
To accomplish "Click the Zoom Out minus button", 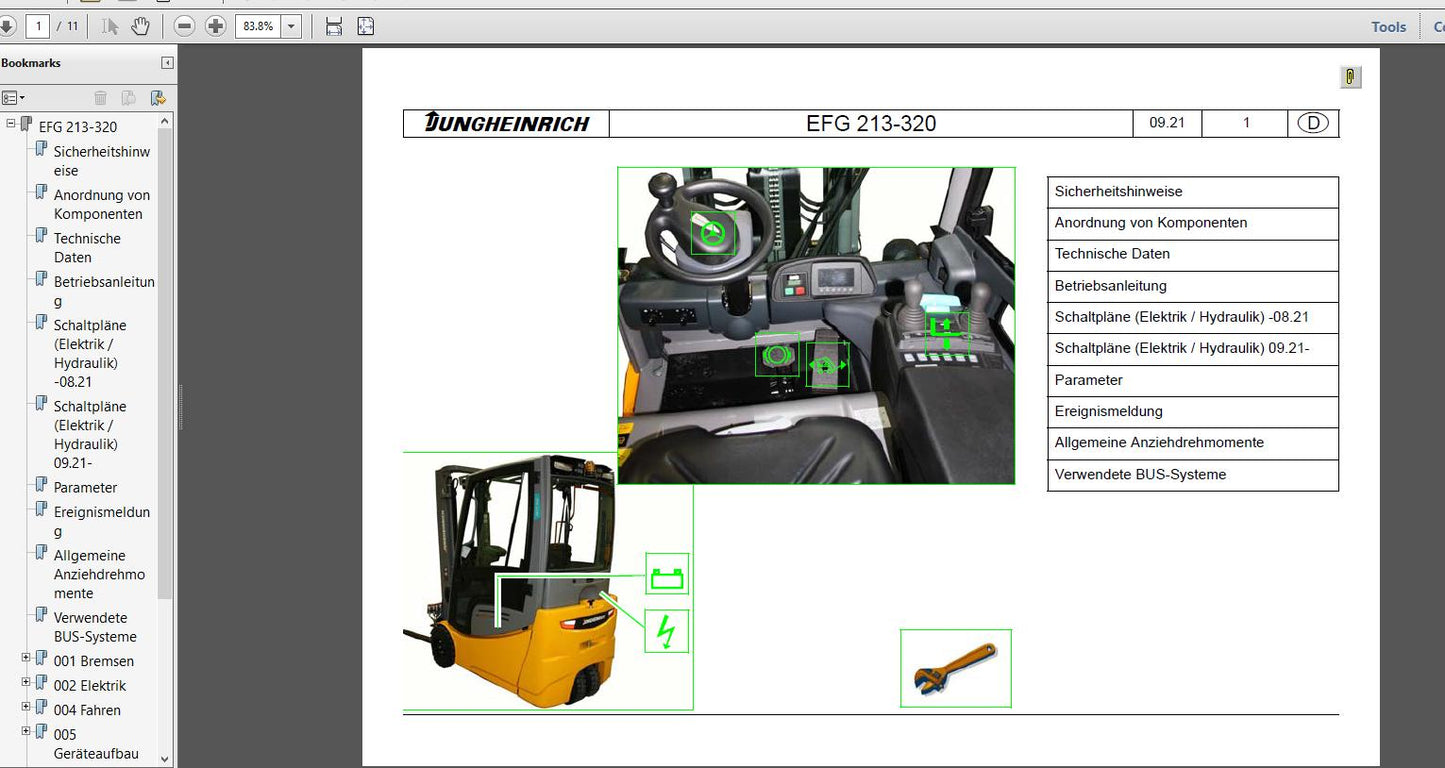I will (184, 26).
